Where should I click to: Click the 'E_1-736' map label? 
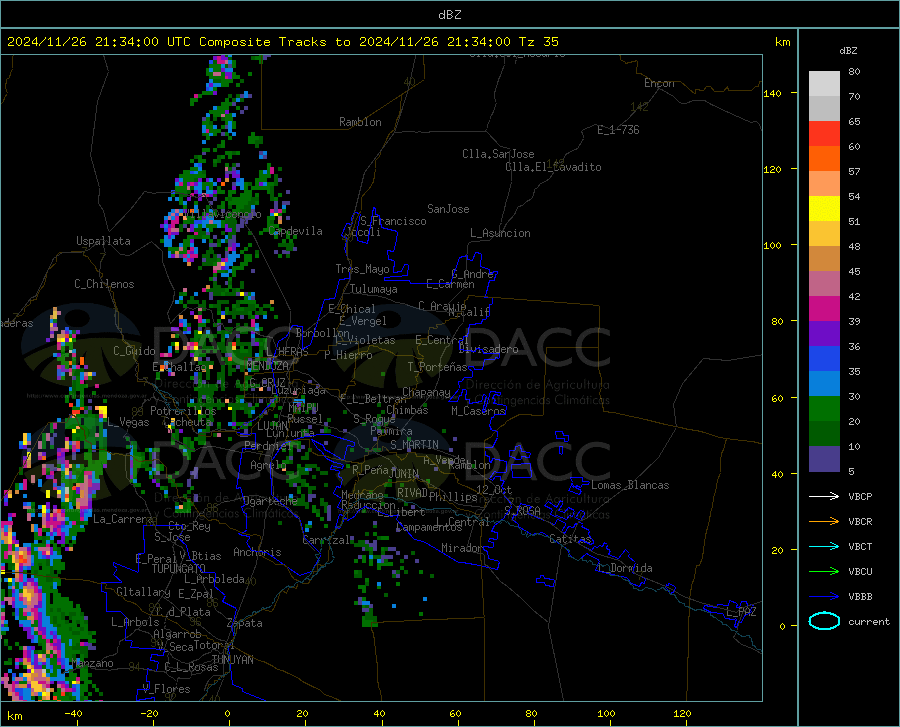[618, 130]
